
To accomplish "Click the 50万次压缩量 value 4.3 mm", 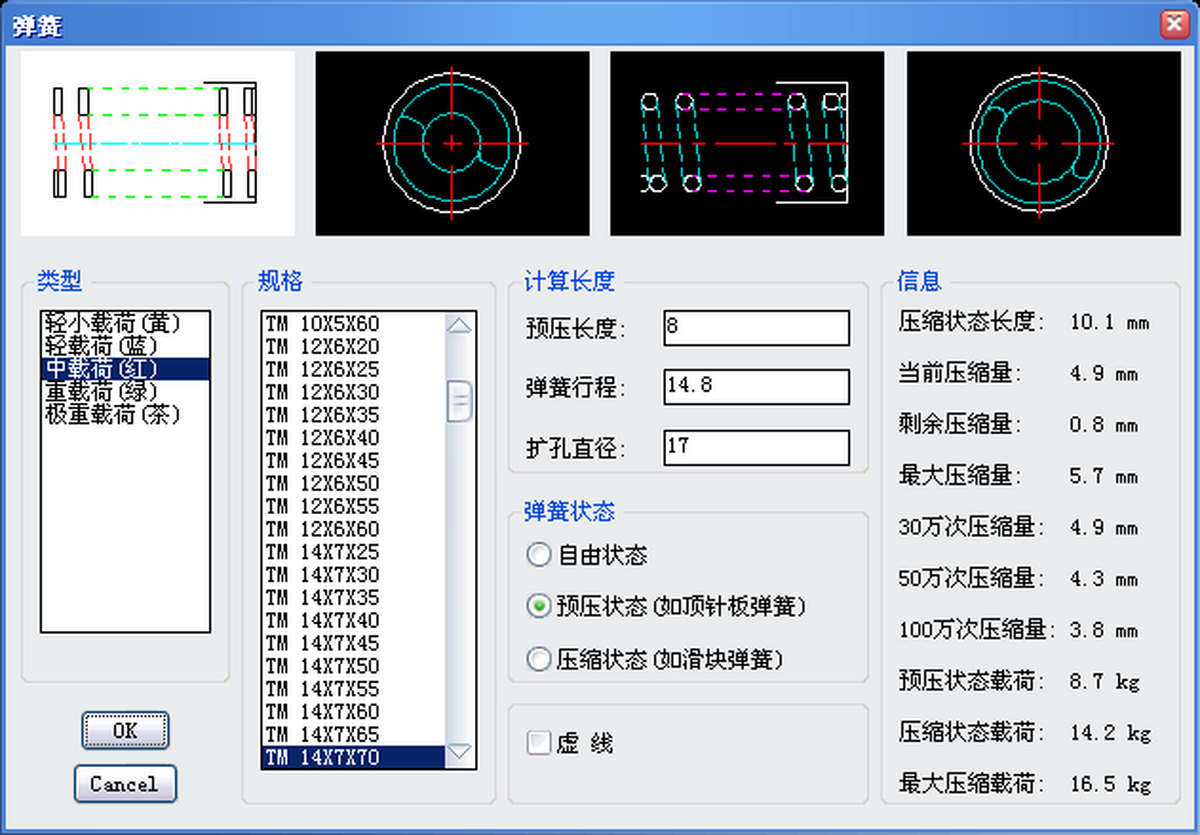I will point(1103,579).
